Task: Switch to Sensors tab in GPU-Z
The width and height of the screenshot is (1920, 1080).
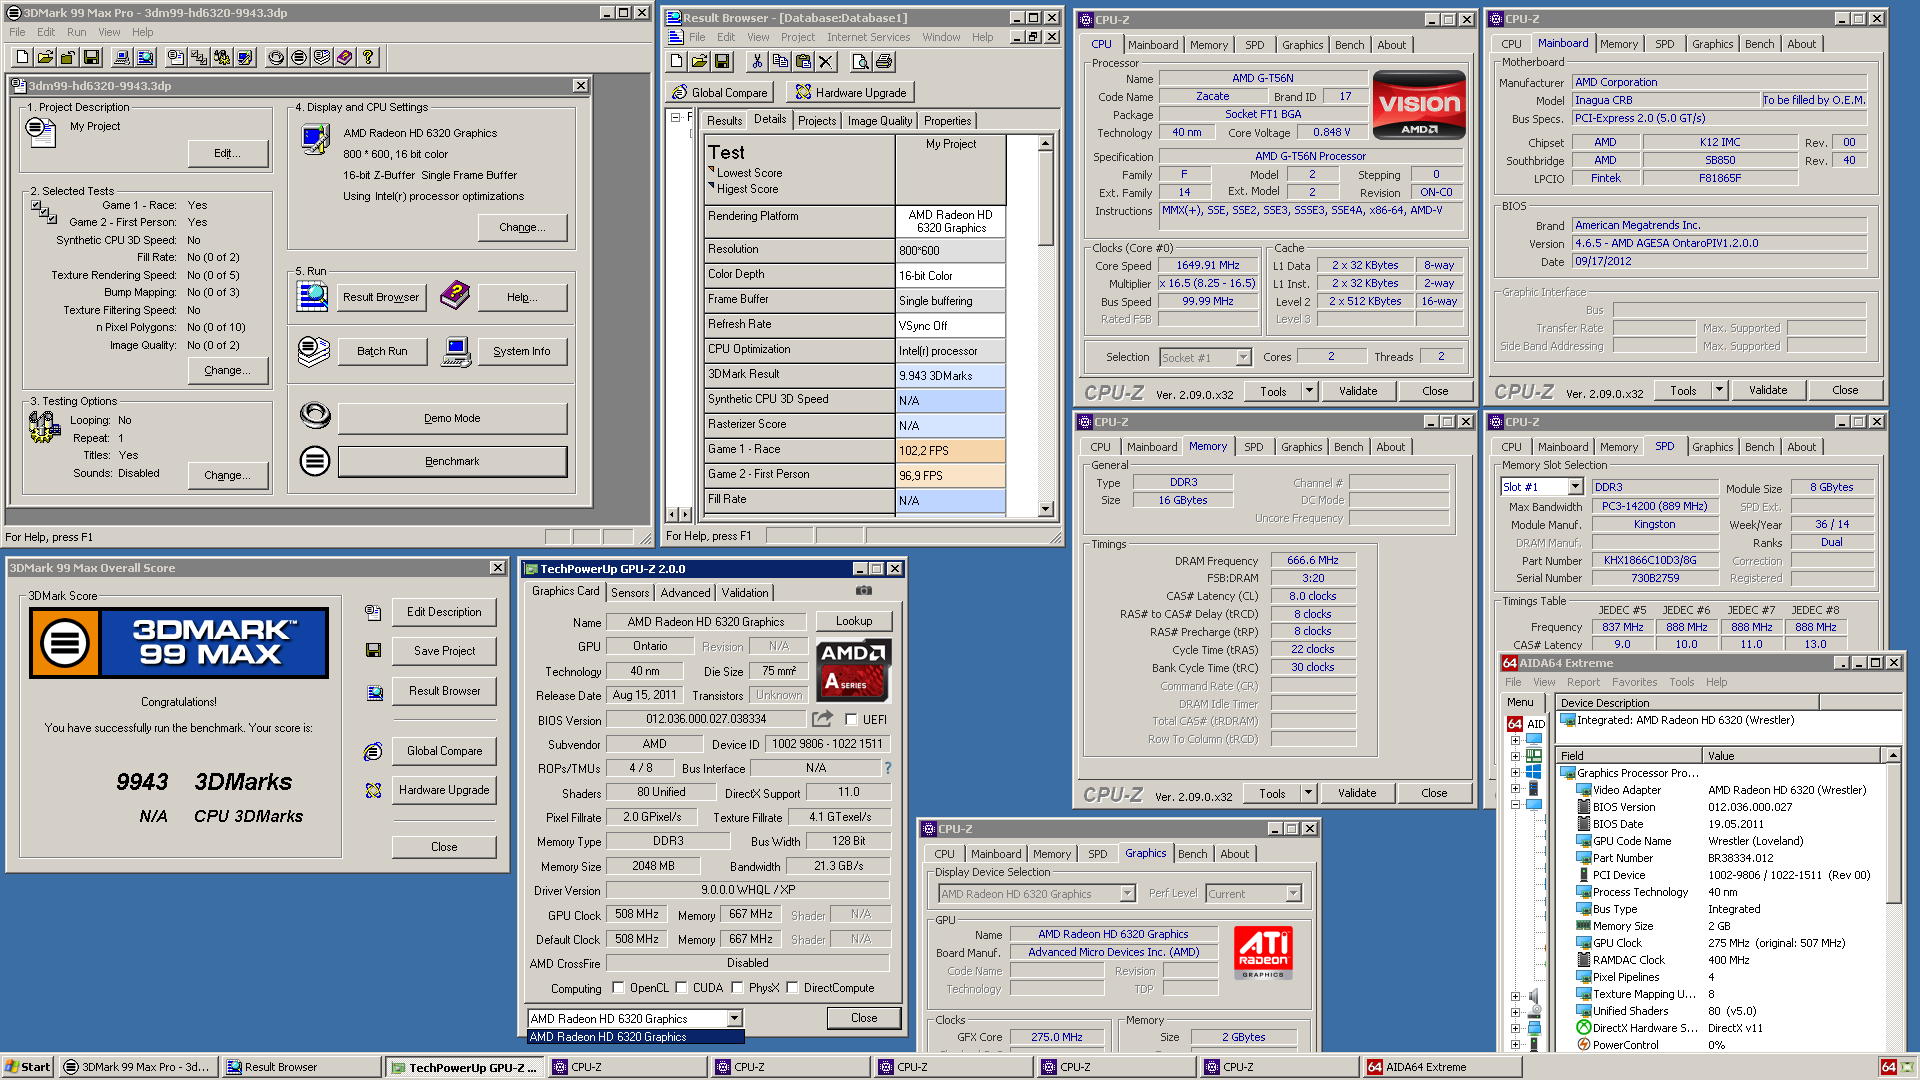Action: (x=630, y=593)
